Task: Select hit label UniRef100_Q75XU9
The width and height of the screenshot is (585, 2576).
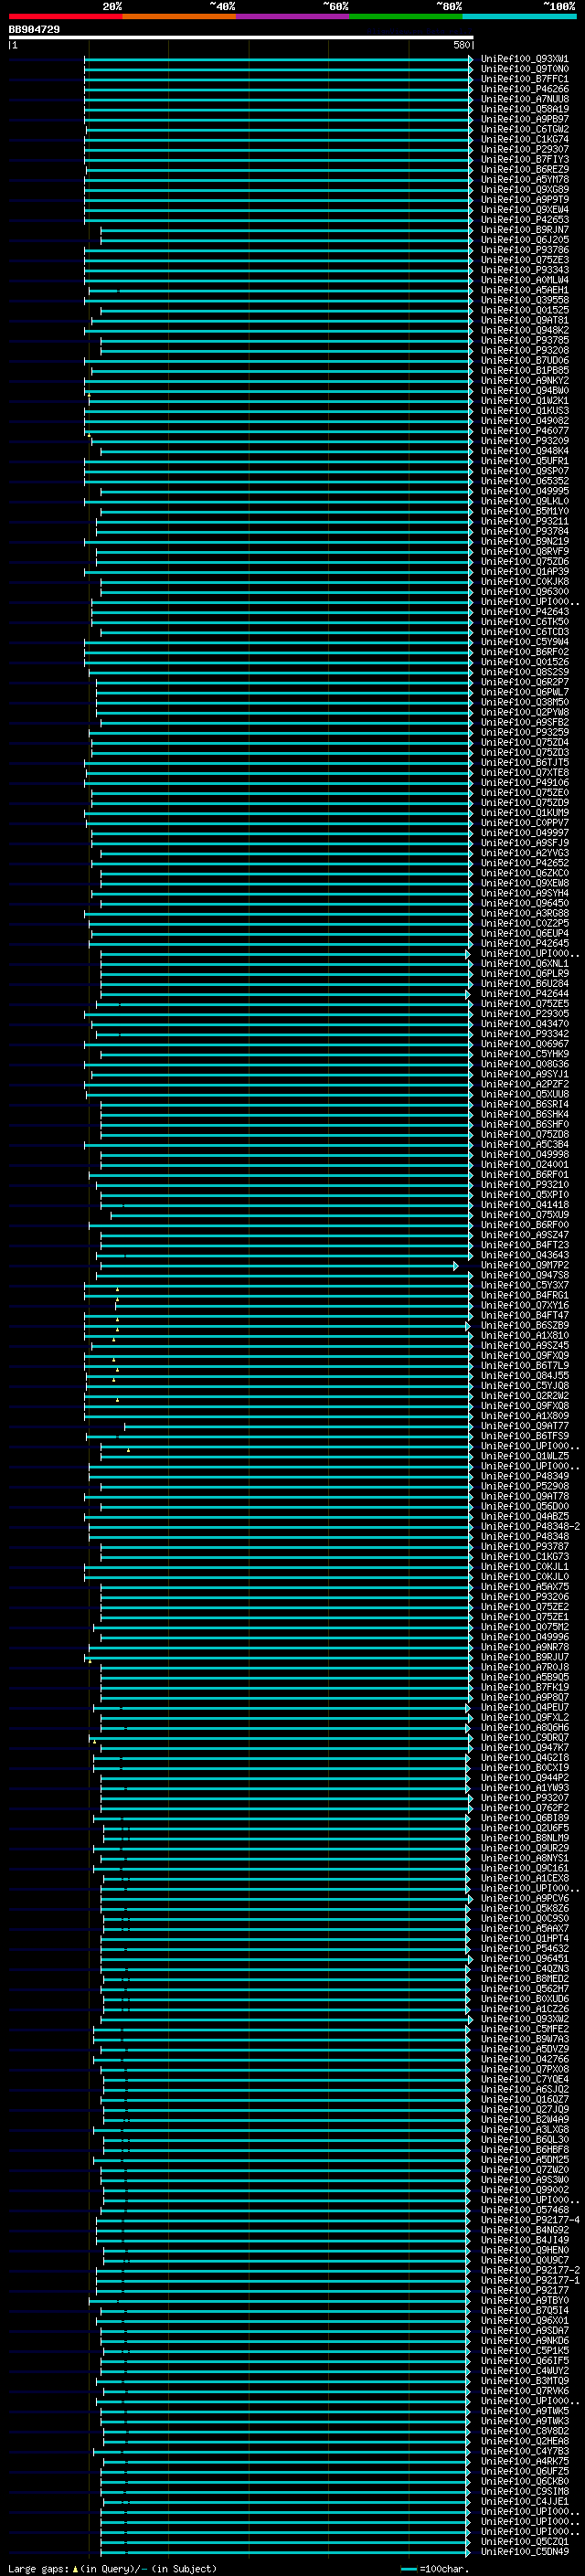Action: (524, 1214)
